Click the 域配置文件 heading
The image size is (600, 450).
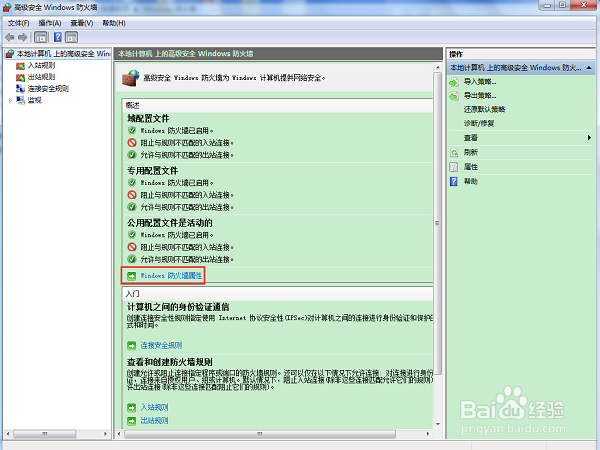point(148,119)
